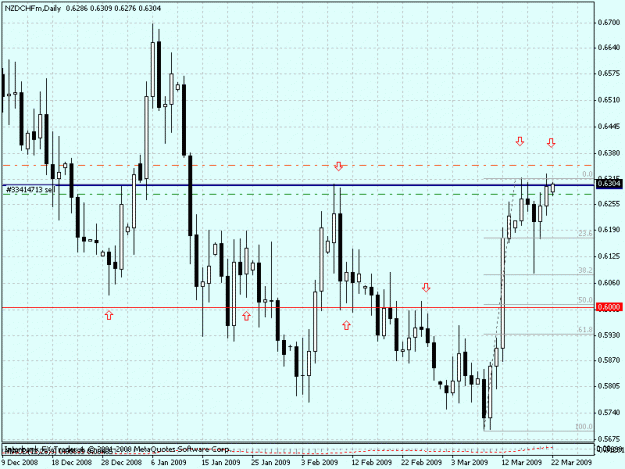This screenshot has height=469, width=625.
Task: Click the '0.5805' price scale value
Action: pyautogui.click(x=609, y=386)
